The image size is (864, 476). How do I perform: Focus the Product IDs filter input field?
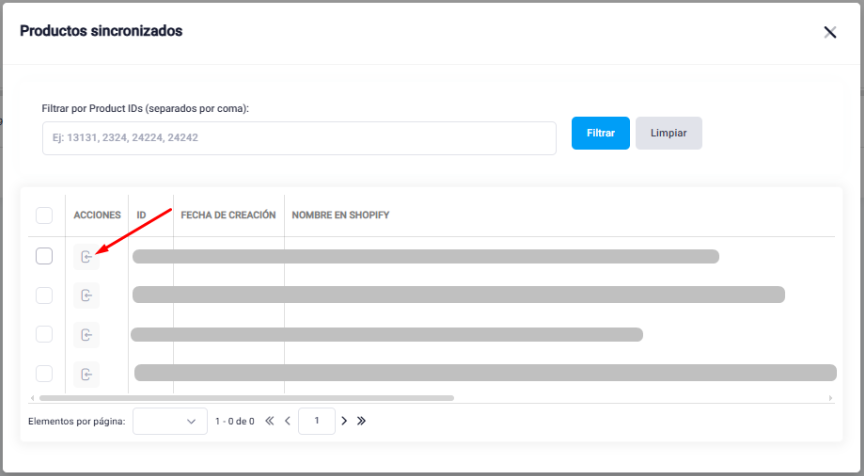[298, 138]
